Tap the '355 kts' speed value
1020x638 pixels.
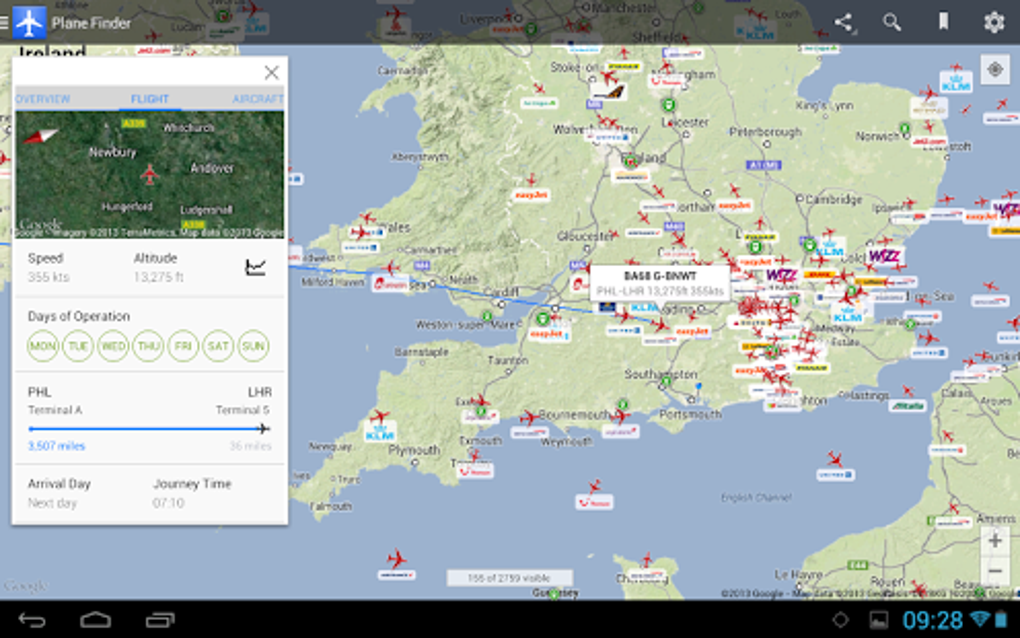point(49,277)
